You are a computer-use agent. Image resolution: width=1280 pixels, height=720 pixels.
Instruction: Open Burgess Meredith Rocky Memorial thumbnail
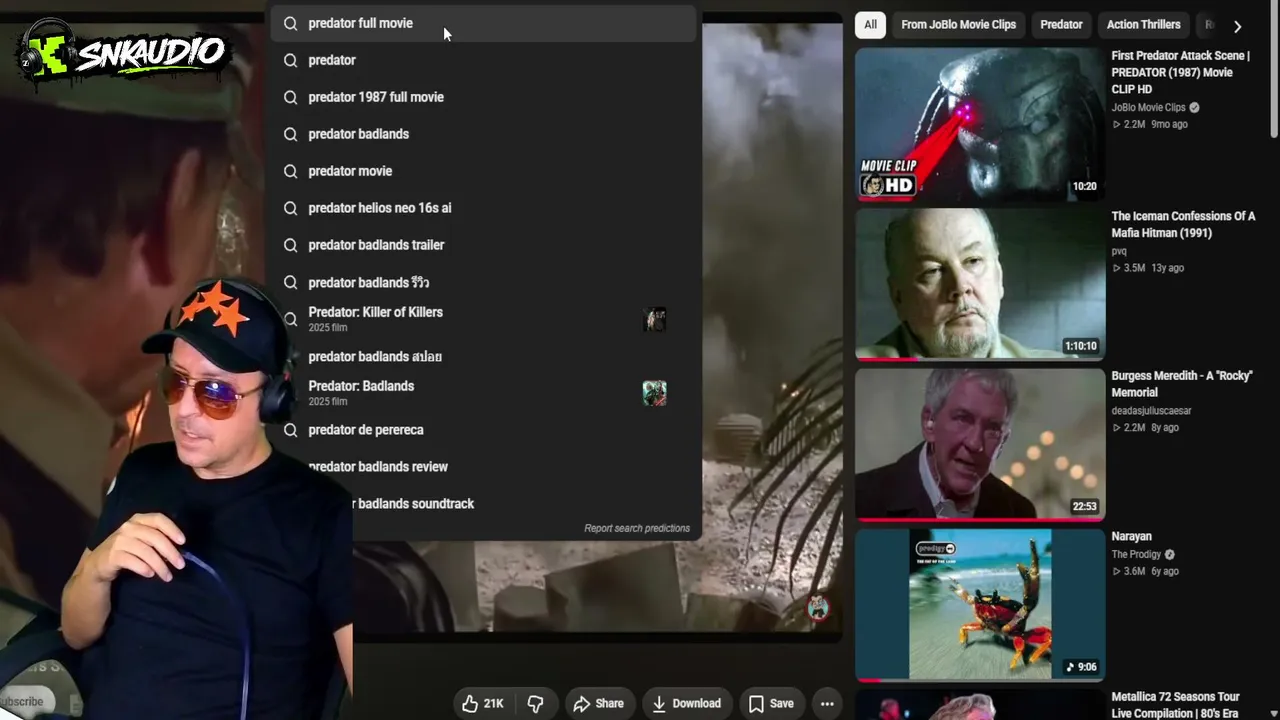tap(980, 445)
